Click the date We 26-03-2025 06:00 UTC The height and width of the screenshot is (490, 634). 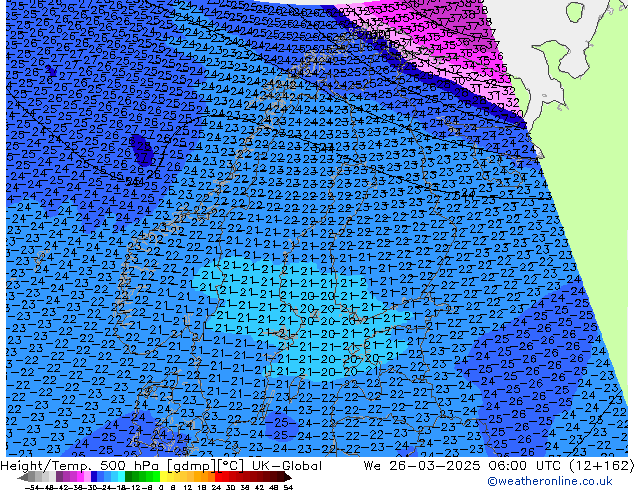[x=464, y=466]
